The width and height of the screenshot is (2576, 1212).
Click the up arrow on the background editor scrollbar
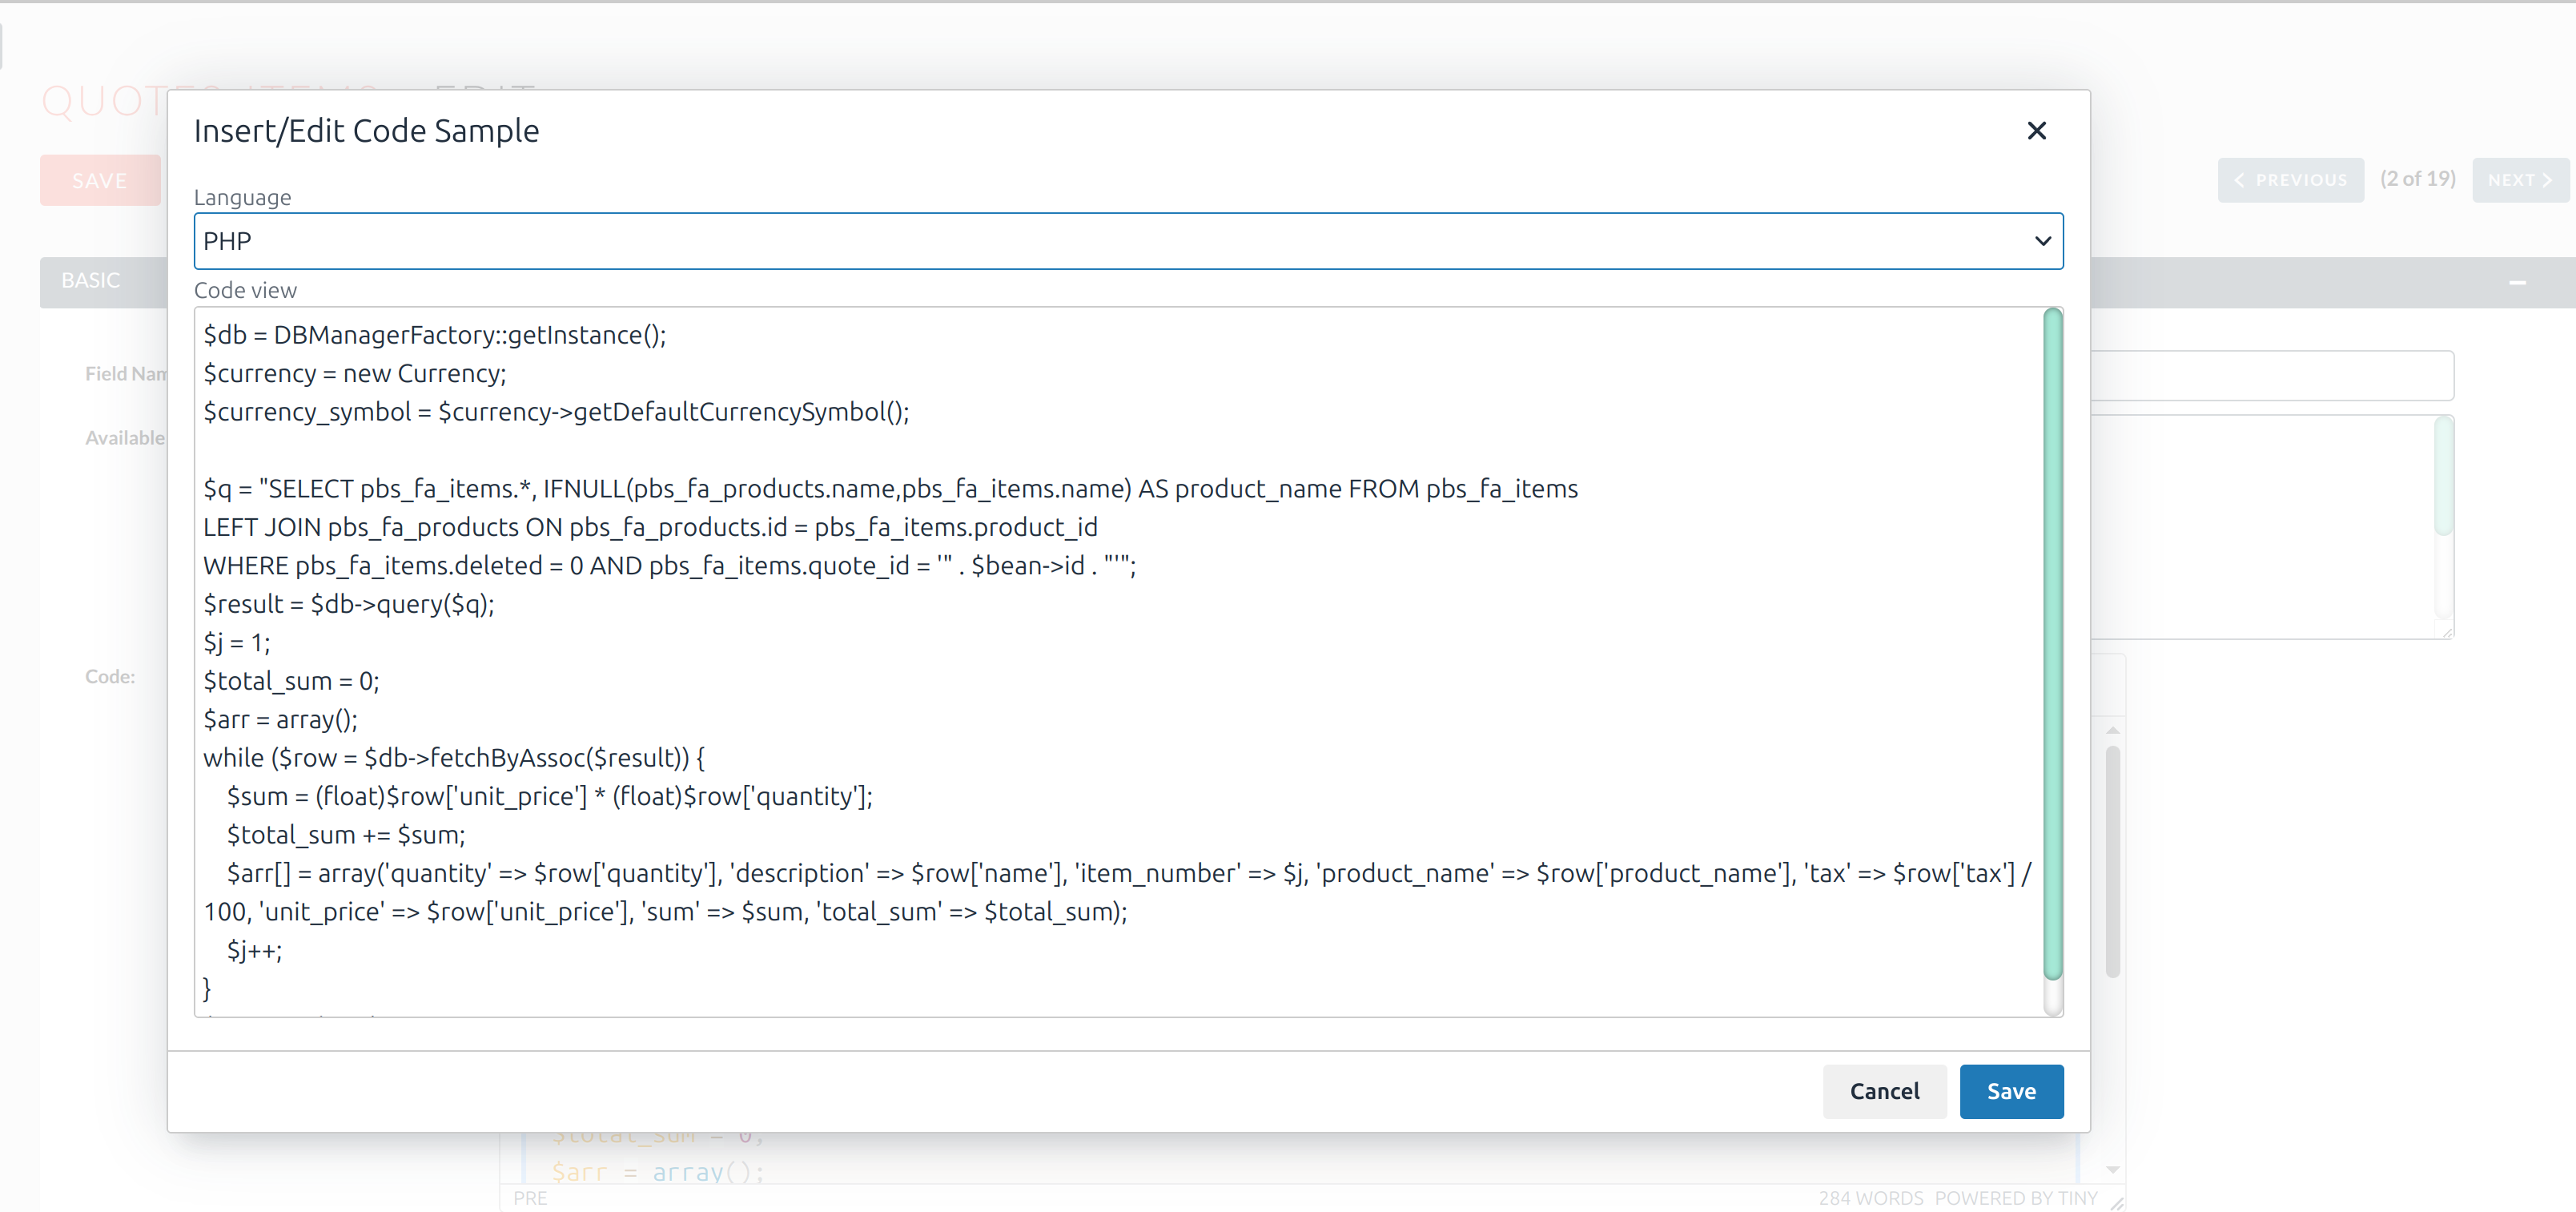coord(2112,730)
